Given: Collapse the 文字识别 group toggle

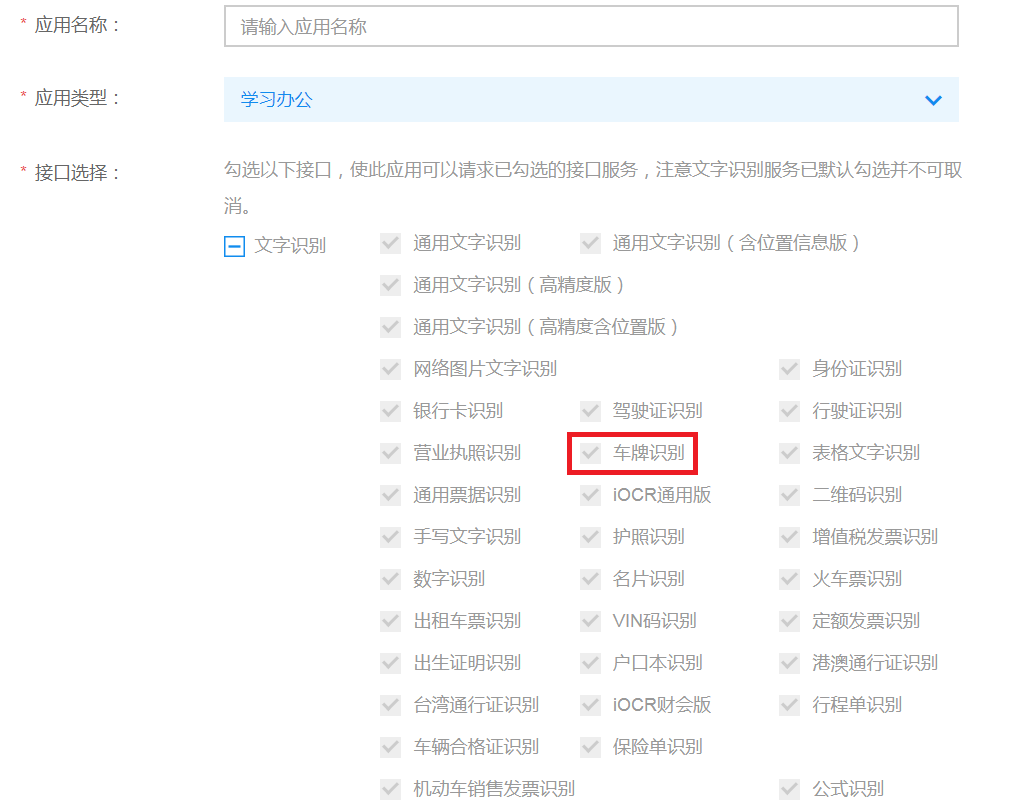Looking at the screenshot, I should tap(234, 246).
